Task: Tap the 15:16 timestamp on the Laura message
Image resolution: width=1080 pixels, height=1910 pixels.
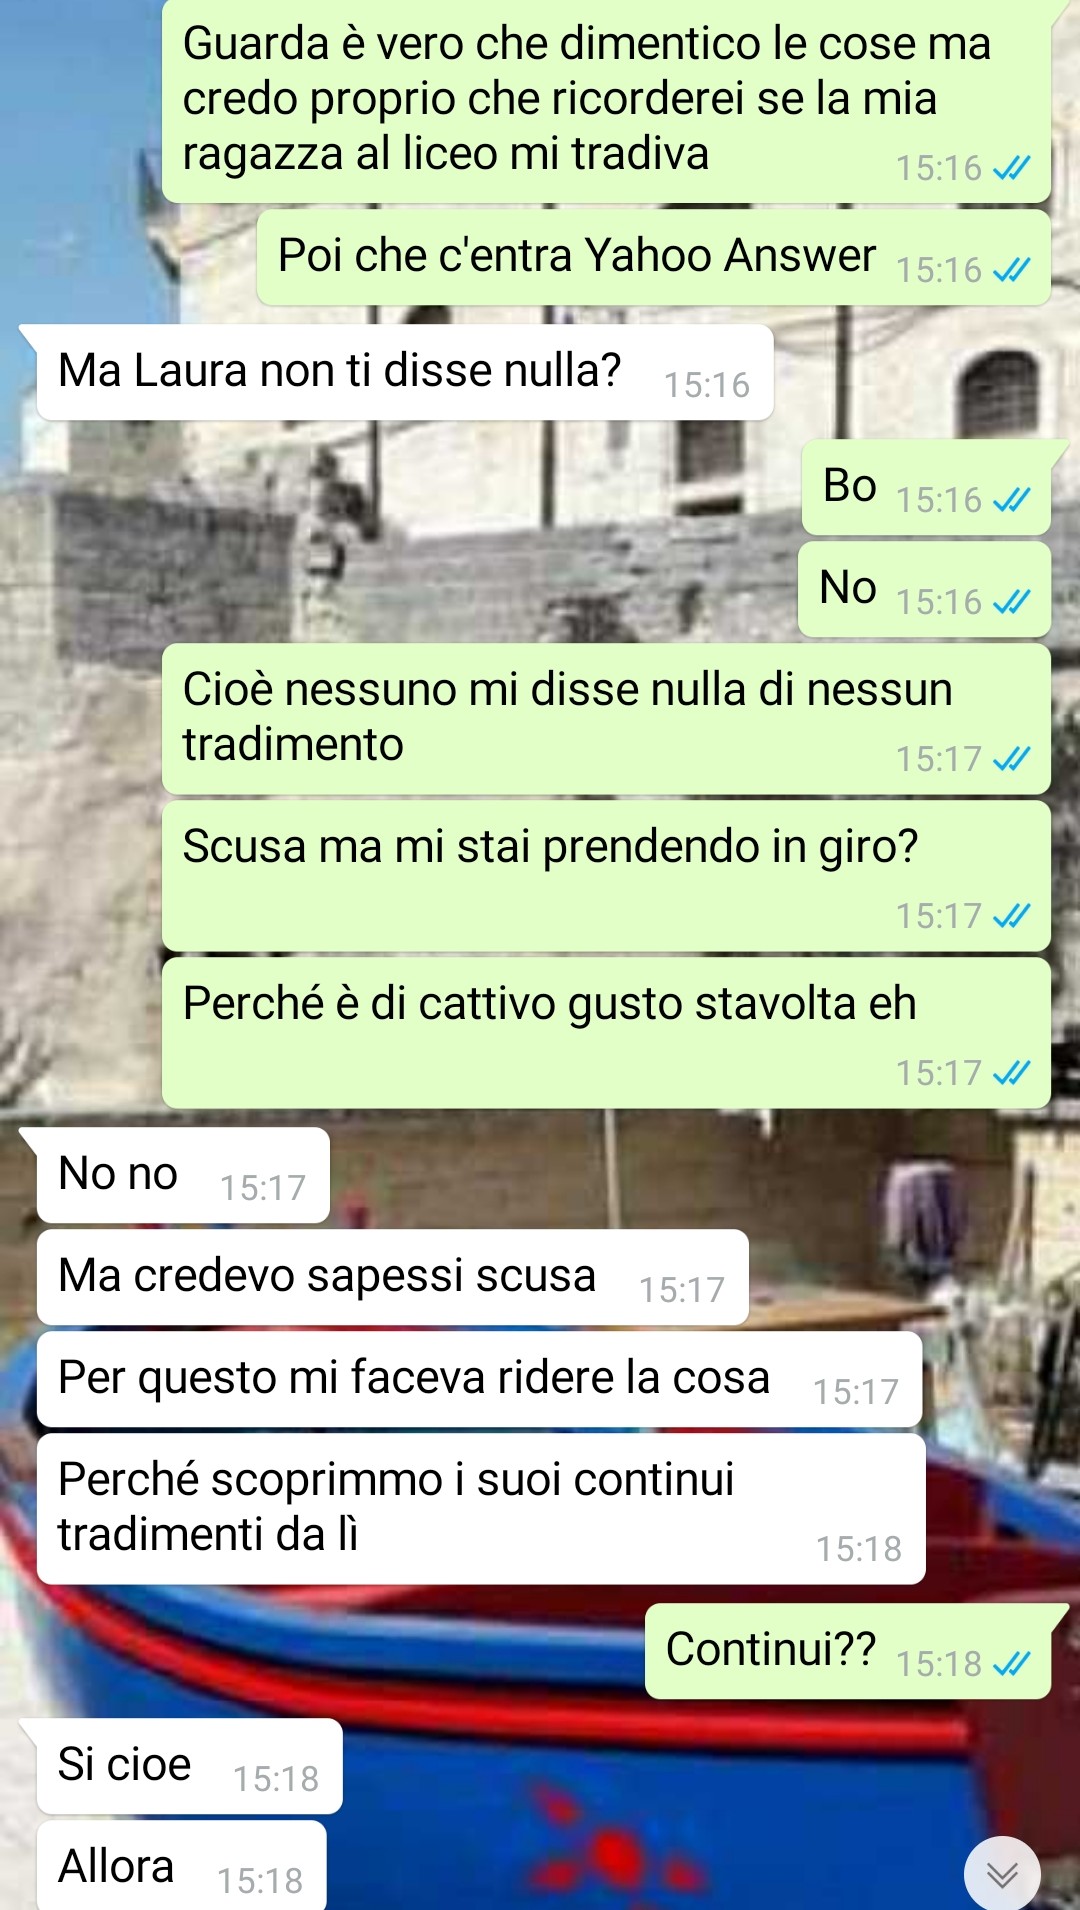Action: click(707, 385)
